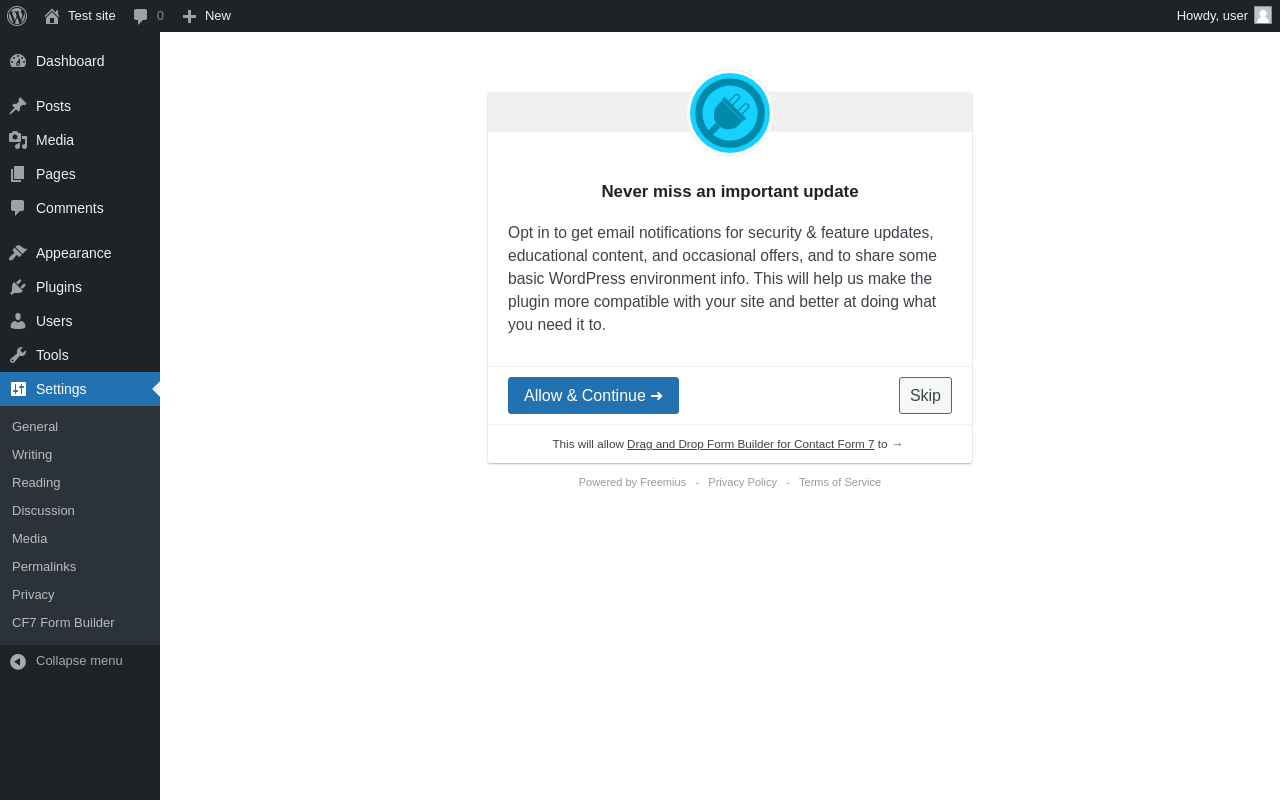
Task: Click Allow & Continue button
Action: (593, 396)
